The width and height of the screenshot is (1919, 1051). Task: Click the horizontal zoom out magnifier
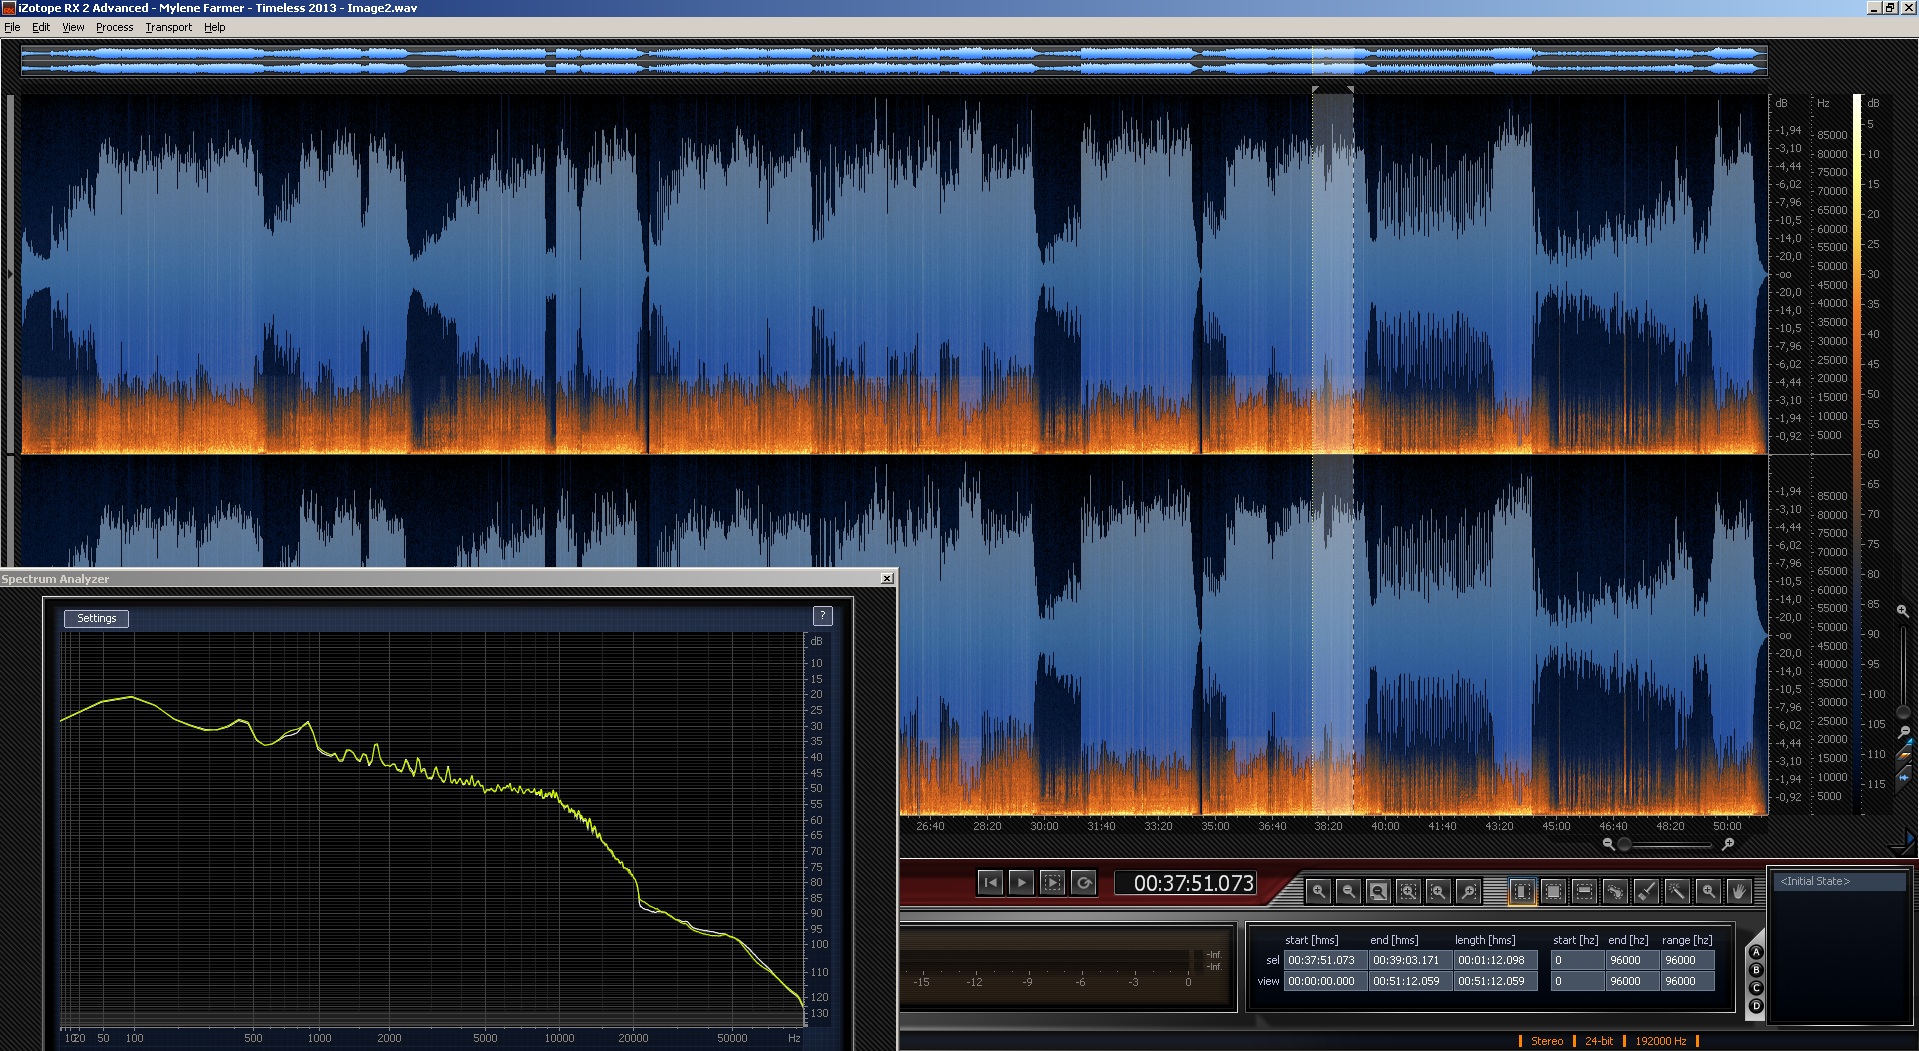click(1608, 844)
